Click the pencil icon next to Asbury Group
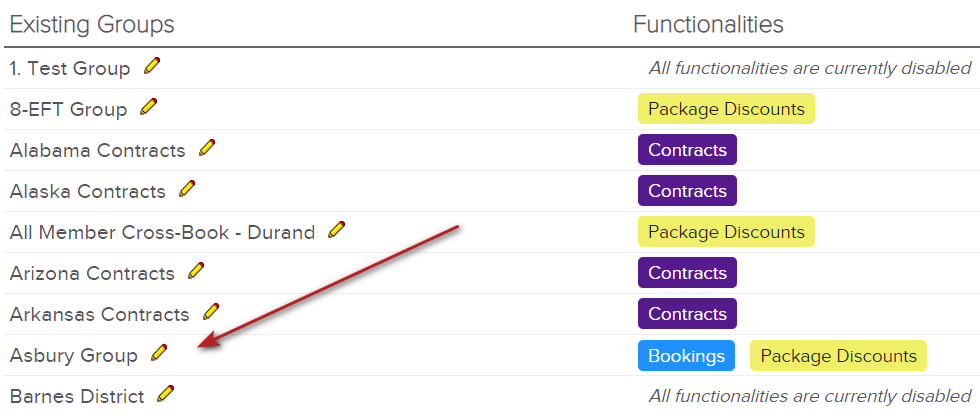This screenshot has height=416, width=980. click(x=159, y=353)
